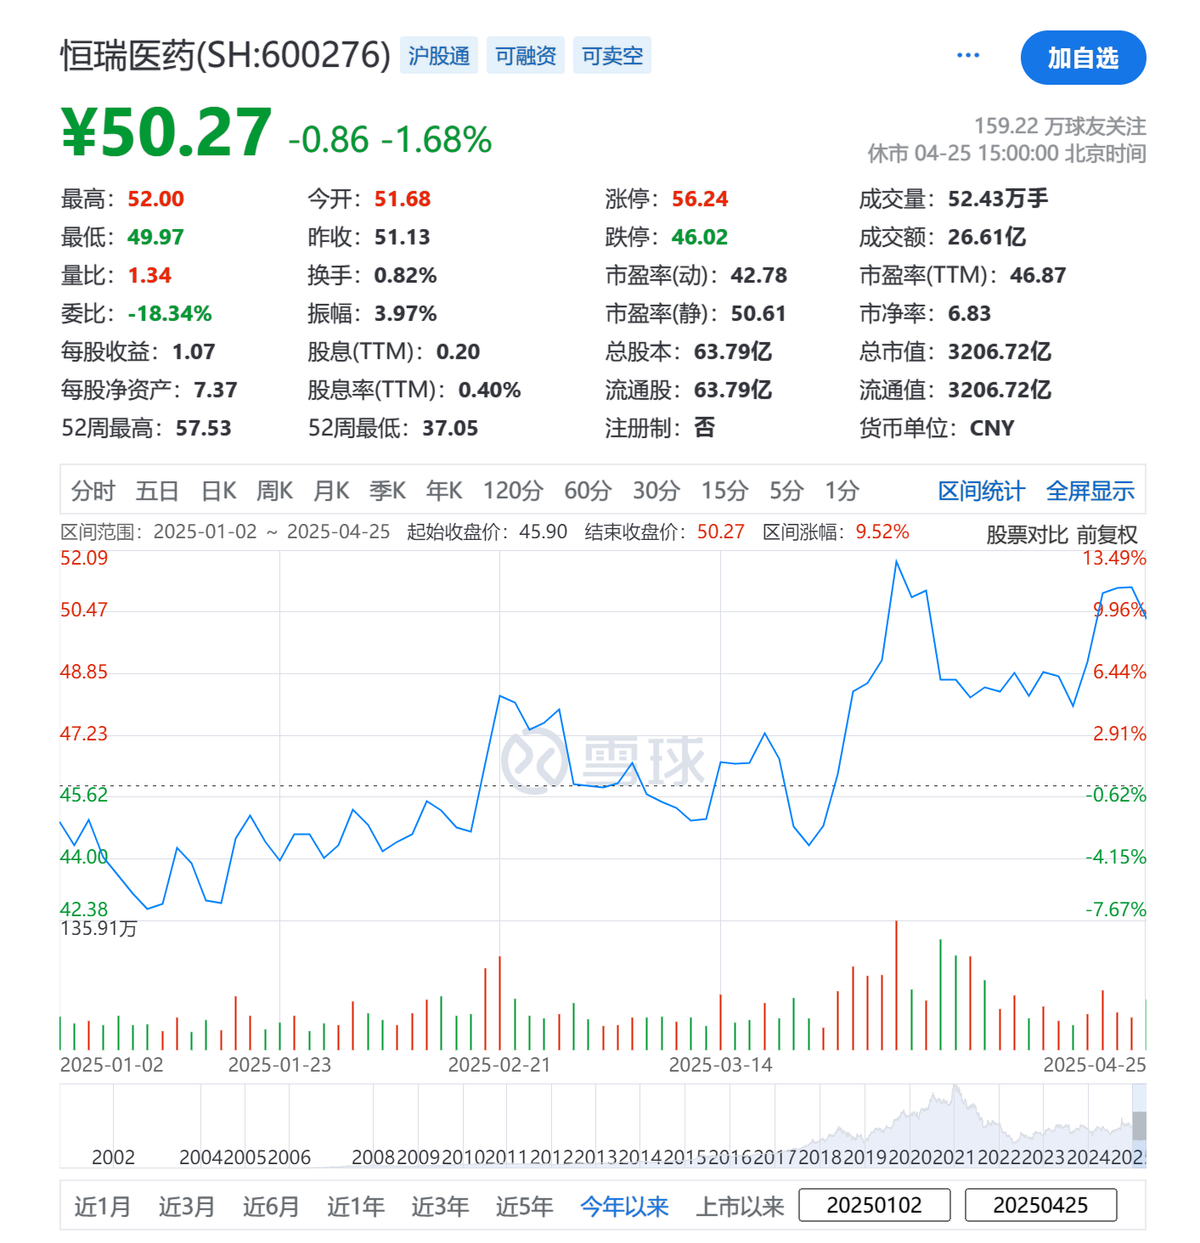The image size is (1200, 1243).
Task: Click 全屏显示 to go fullscreen
Action: (x=1090, y=491)
